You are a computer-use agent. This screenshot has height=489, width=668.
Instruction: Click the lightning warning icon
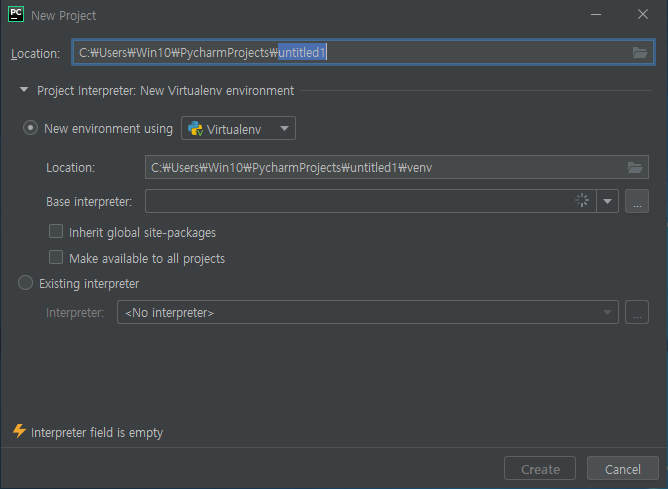pyautogui.click(x=19, y=431)
